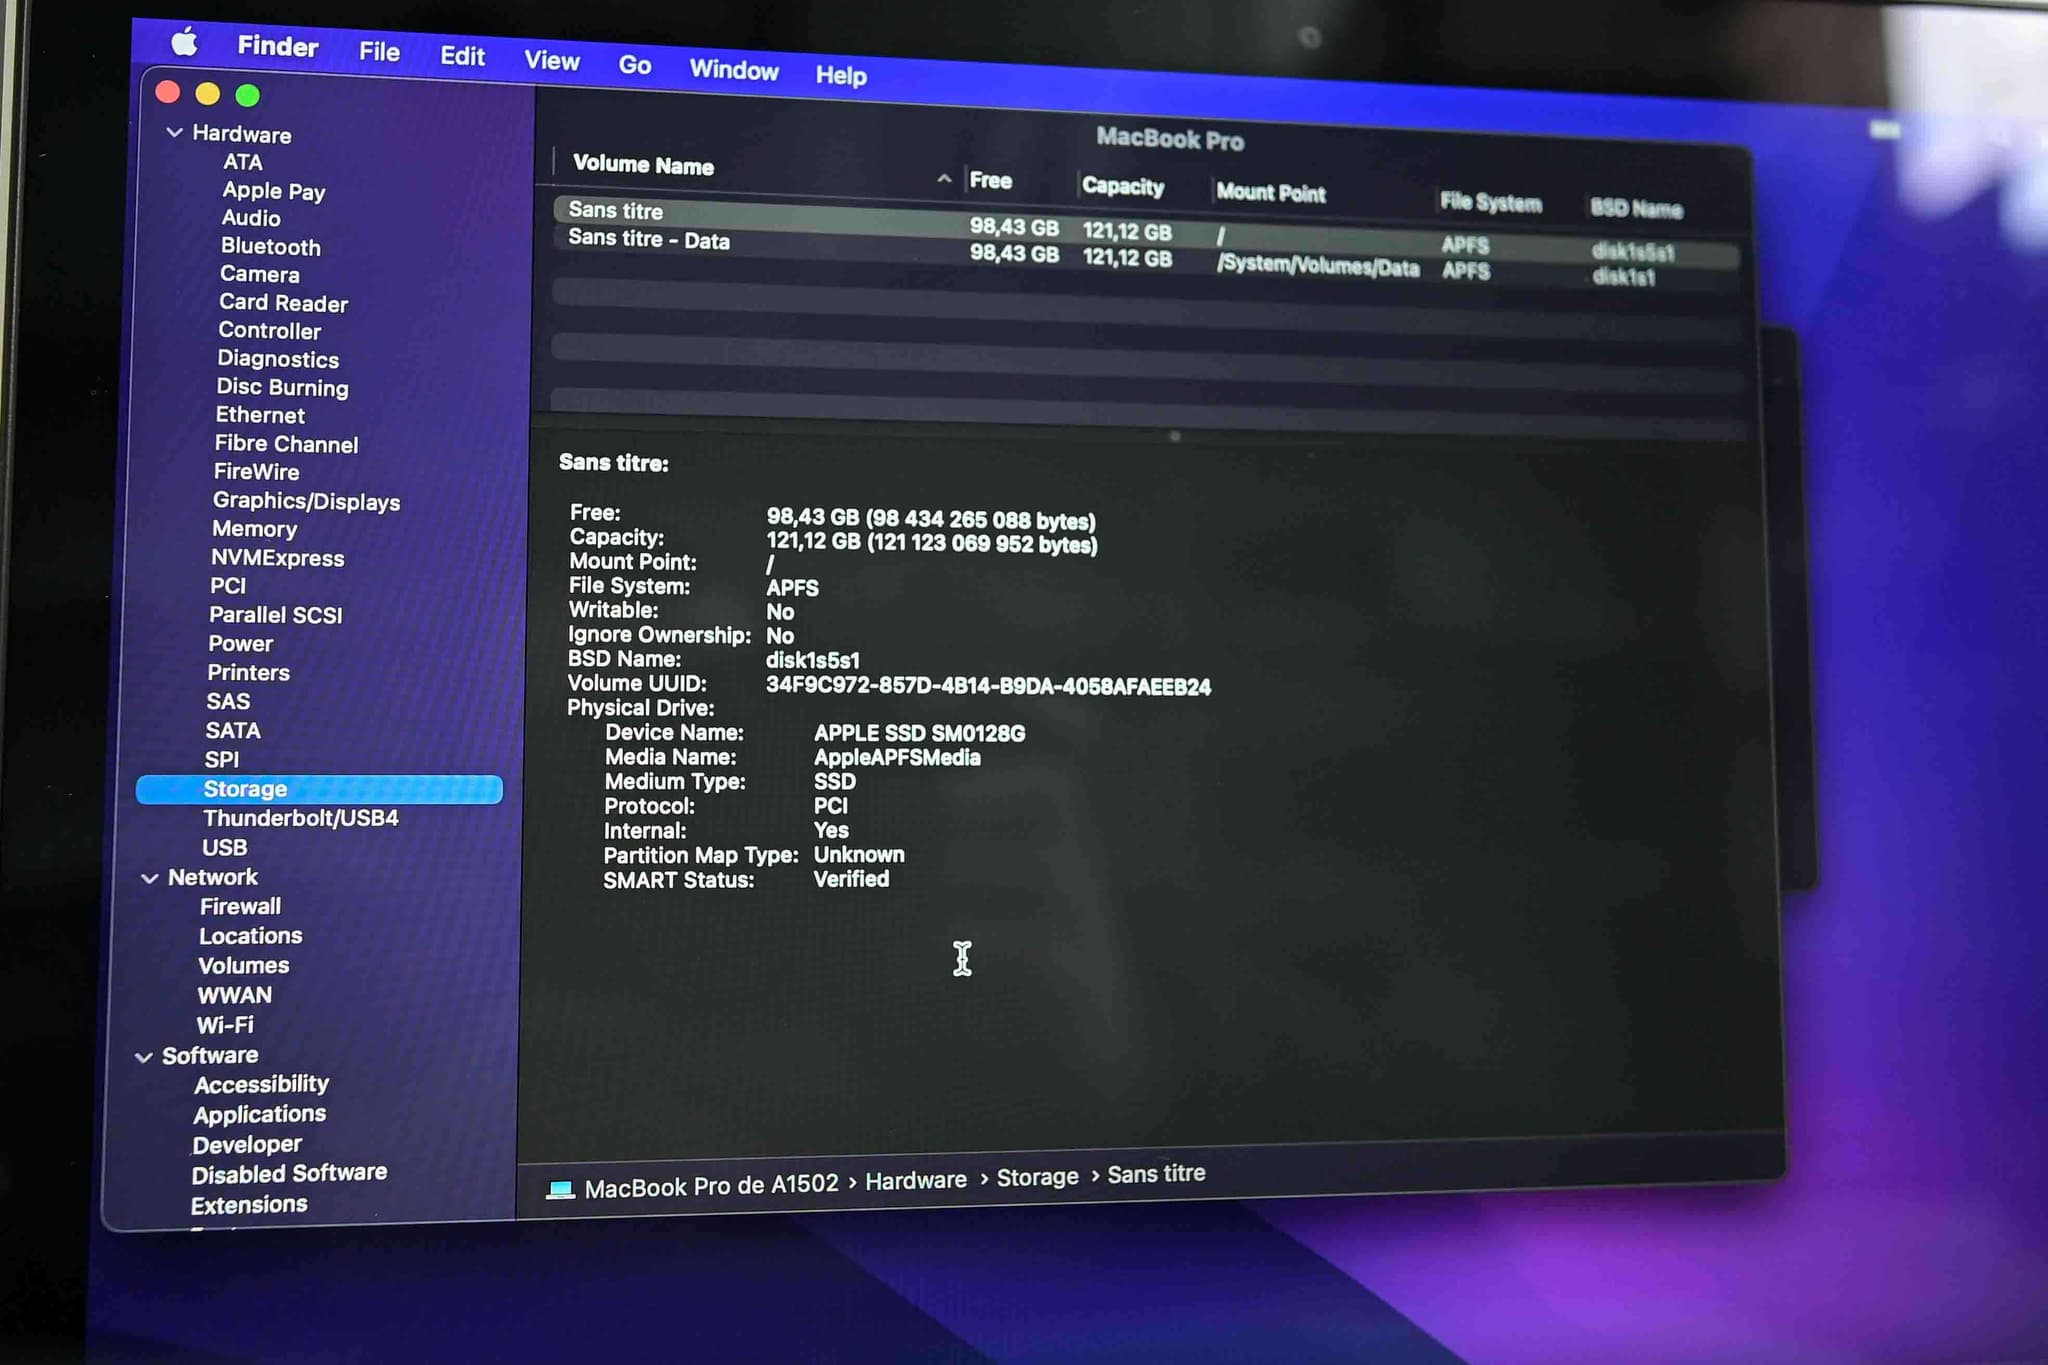This screenshot has height=1365, width=2048.
Task: Select FireWire in the sidebar
Action: tap(257, 472)
